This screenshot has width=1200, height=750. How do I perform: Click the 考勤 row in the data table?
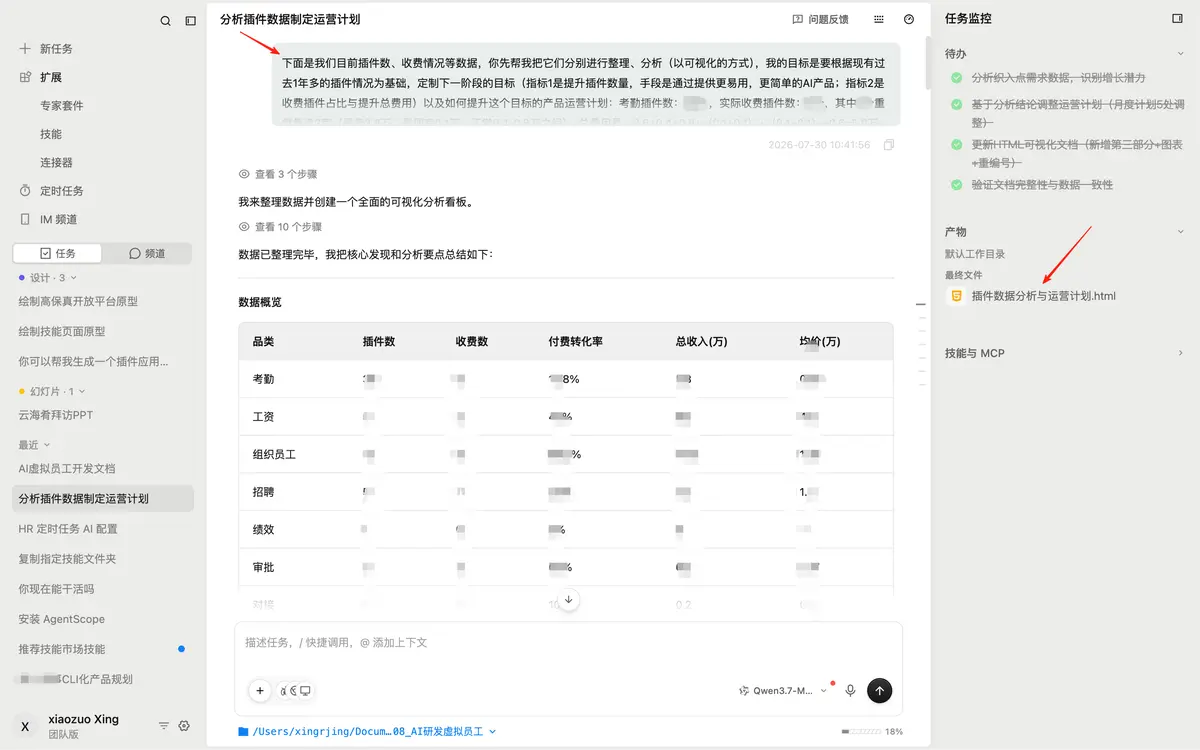click(x=566, y=380)
